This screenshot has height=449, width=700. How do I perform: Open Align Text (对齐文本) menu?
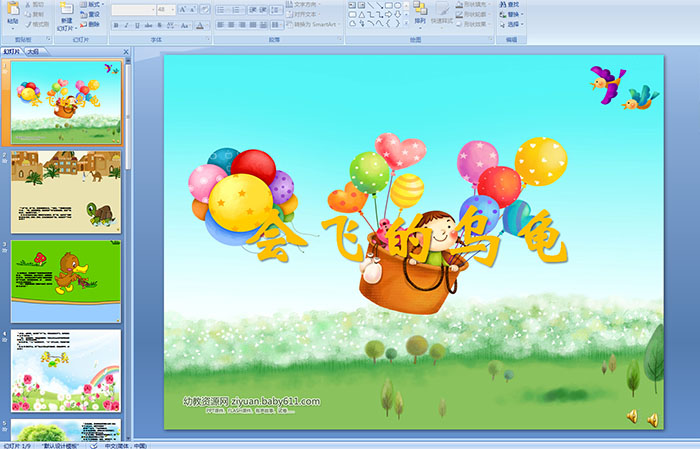tap(304, 14)
